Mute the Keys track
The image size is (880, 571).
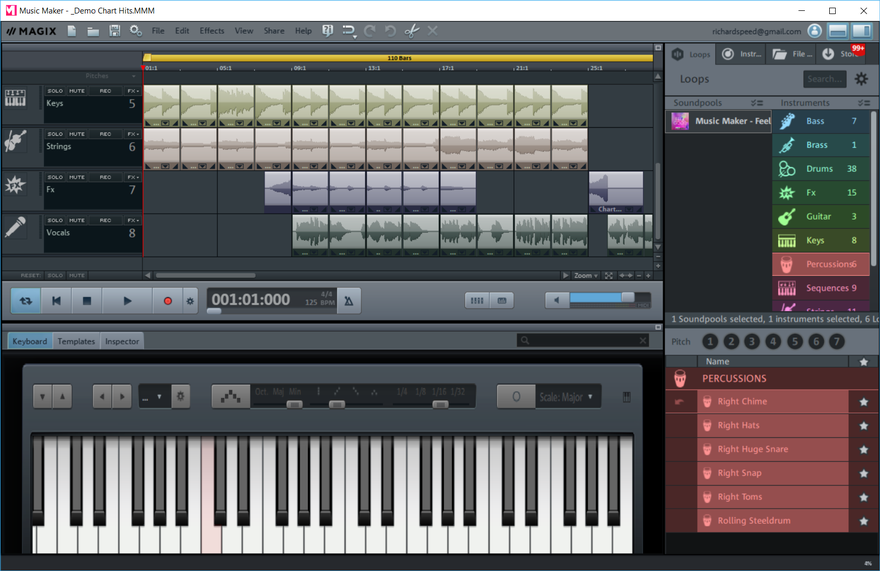pyautogui.click(x=77, y=91)
